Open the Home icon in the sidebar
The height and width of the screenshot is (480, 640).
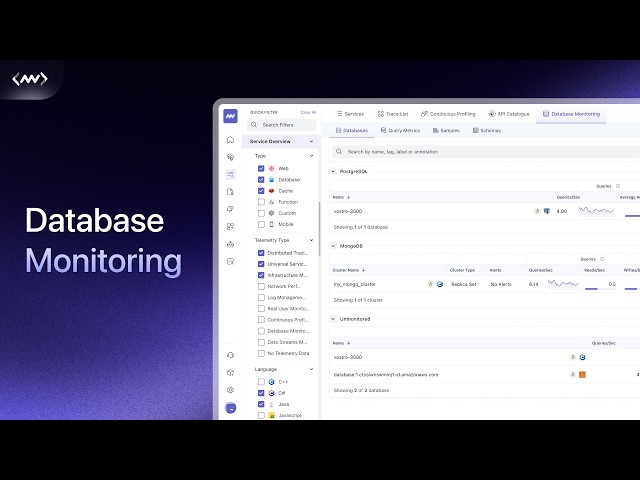[x=231, y=140]
